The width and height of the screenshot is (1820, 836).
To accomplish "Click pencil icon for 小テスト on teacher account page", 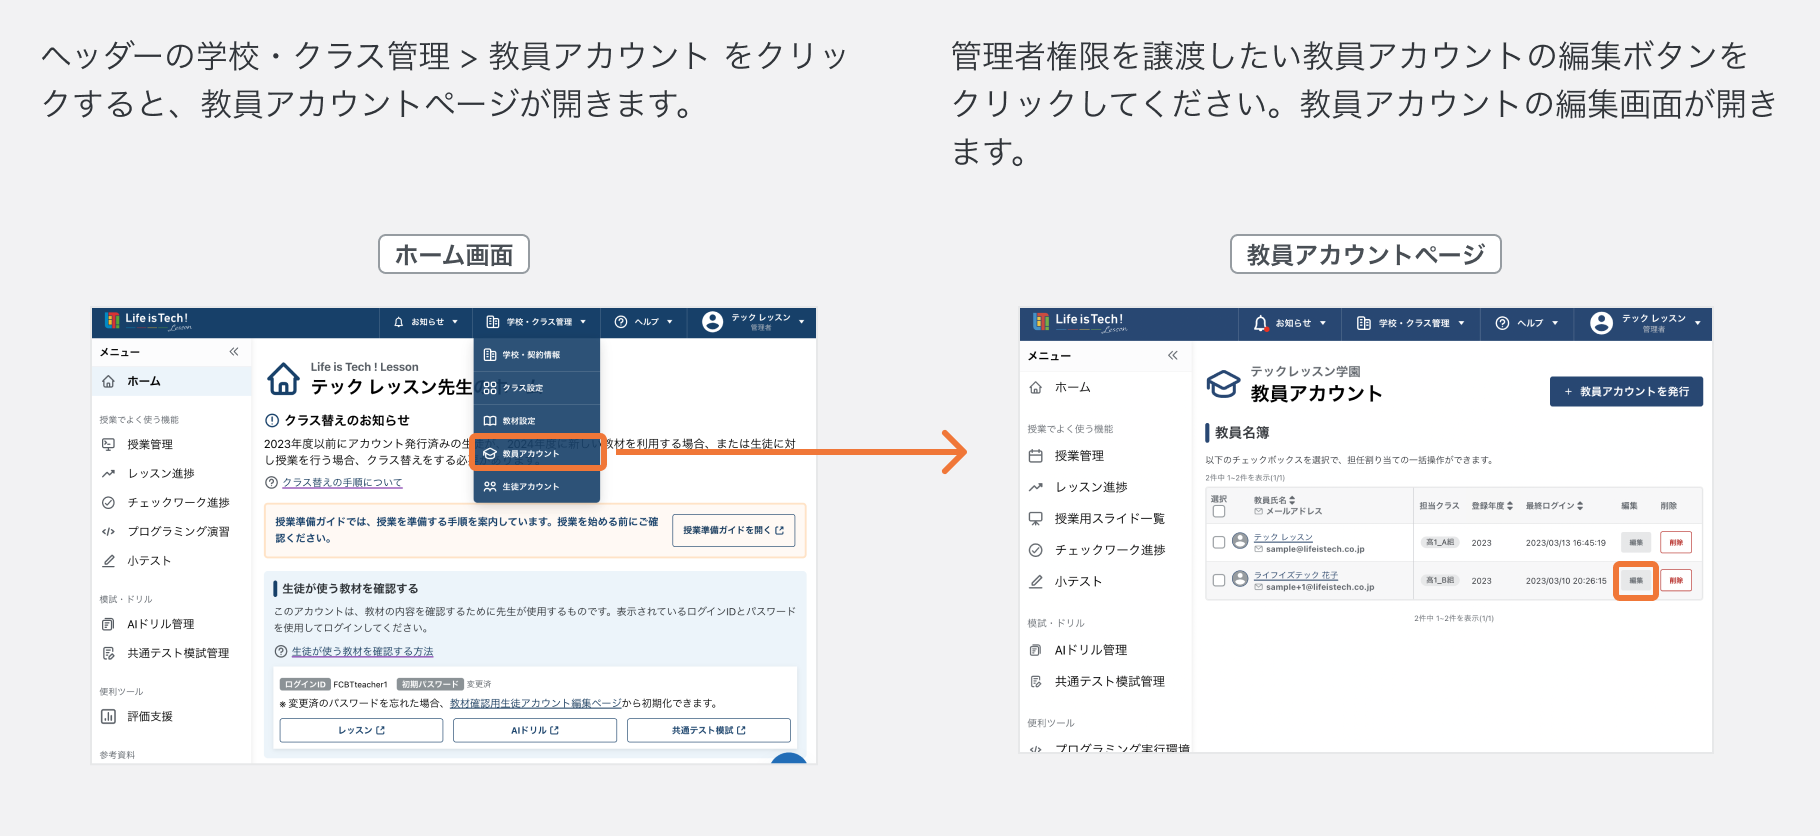I will [1036, 581].
